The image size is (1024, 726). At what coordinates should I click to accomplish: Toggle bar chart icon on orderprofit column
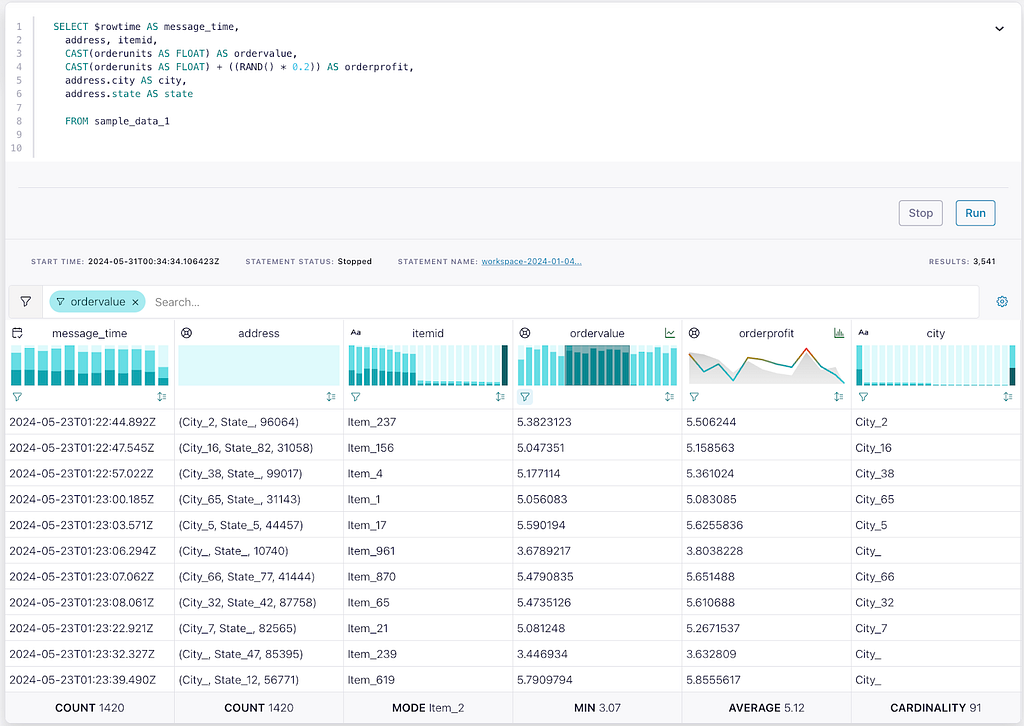point(839,333)
